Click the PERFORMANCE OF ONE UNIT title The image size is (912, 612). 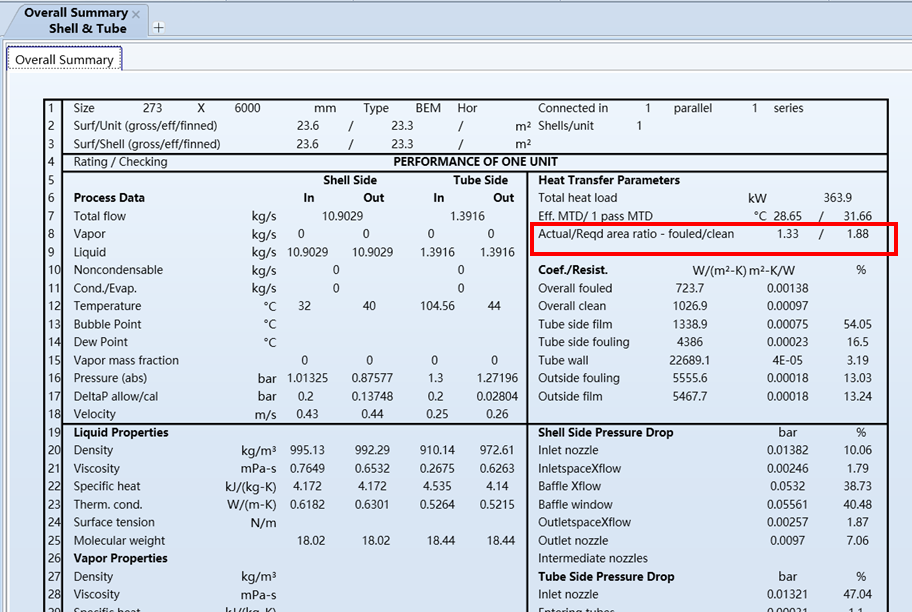pos(475,162)
